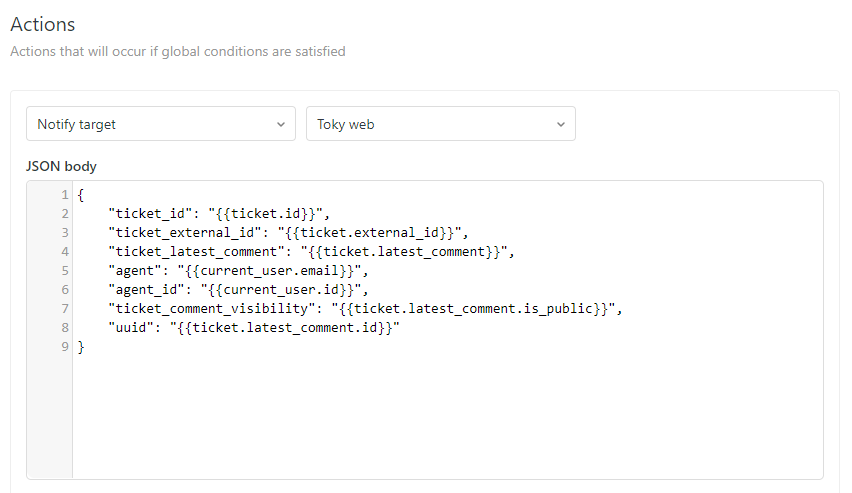Click the actions description text under heading
This screenshot has height=493, width=852.
pyautogui.click(x=178, y=51)
